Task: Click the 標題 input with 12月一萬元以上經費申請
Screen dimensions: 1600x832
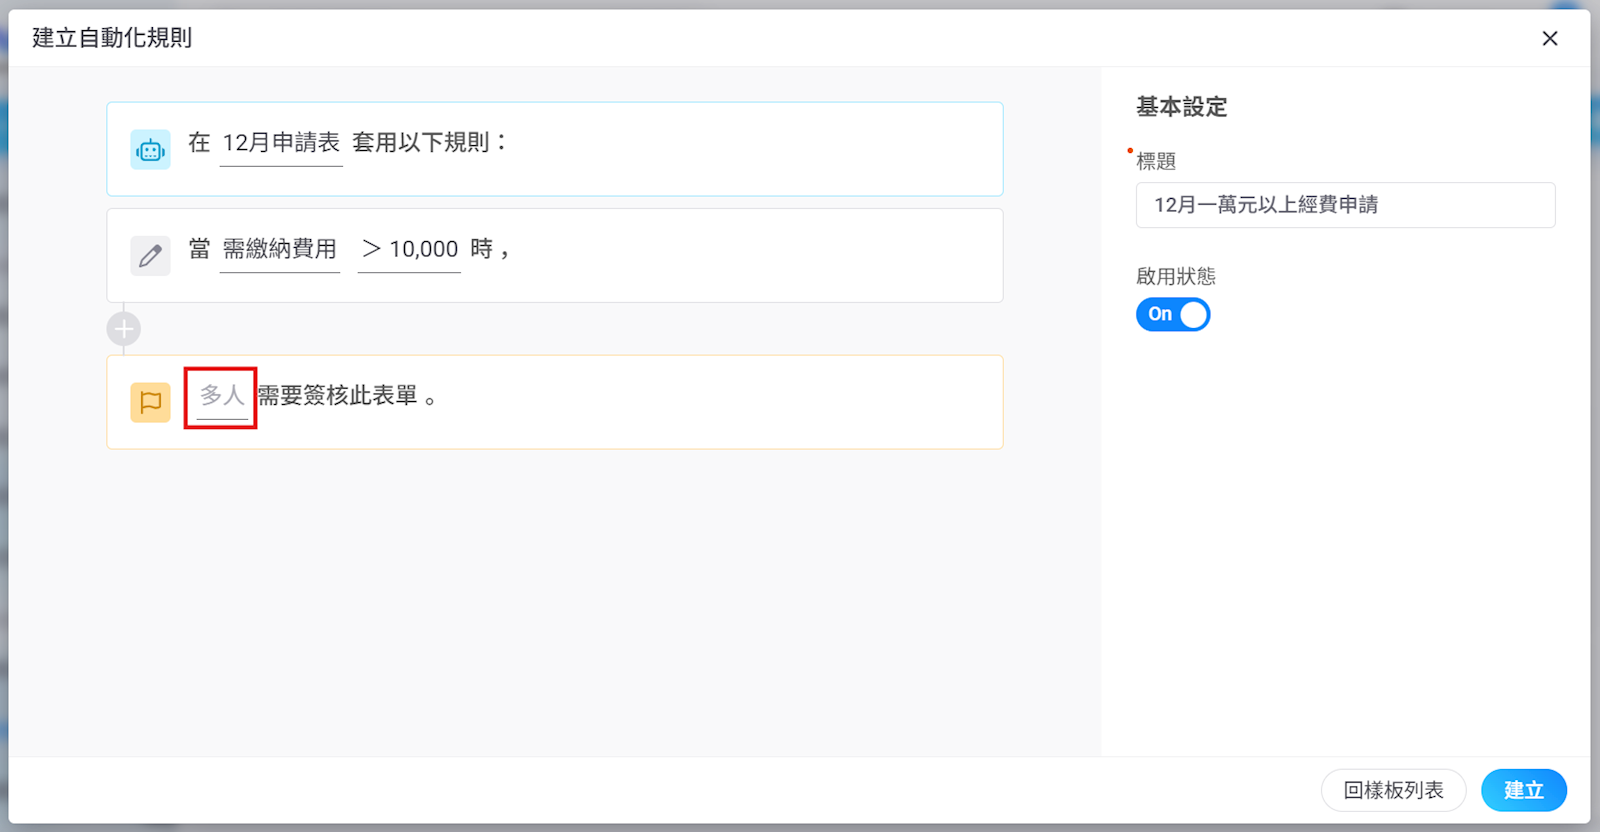Action: click(1345, 205)
